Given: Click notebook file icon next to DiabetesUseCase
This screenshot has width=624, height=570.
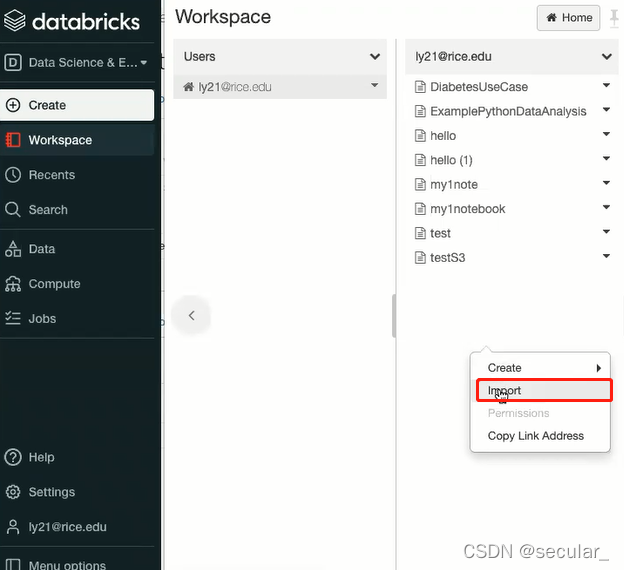Looking at the screenshot, I should click(420, 87).
